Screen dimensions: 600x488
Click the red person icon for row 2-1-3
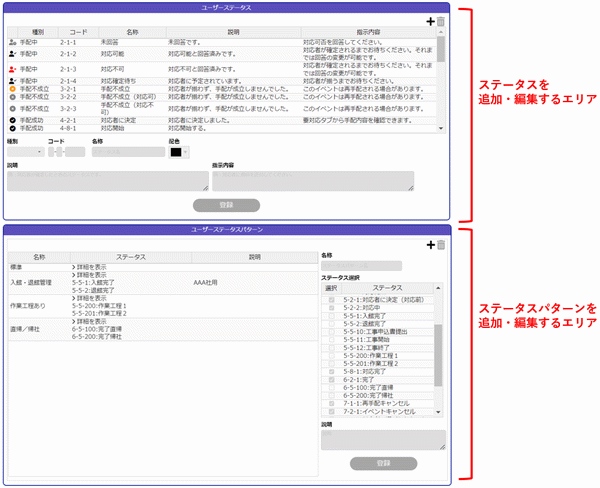pos(11,68)
